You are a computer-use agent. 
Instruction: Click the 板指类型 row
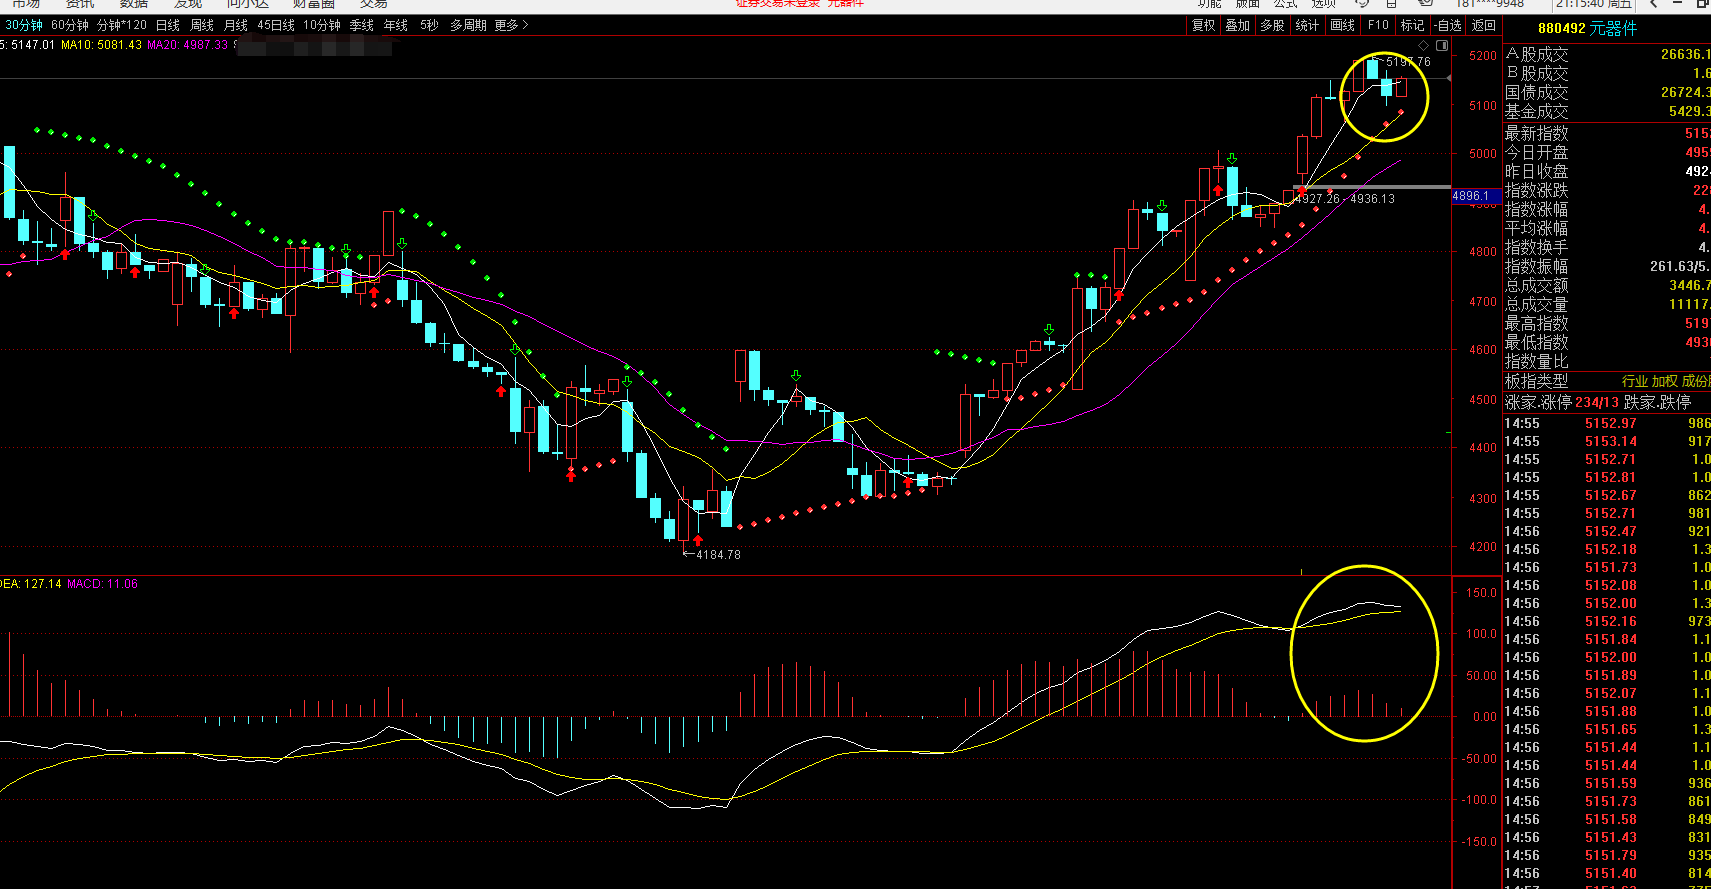[1606, 381]
